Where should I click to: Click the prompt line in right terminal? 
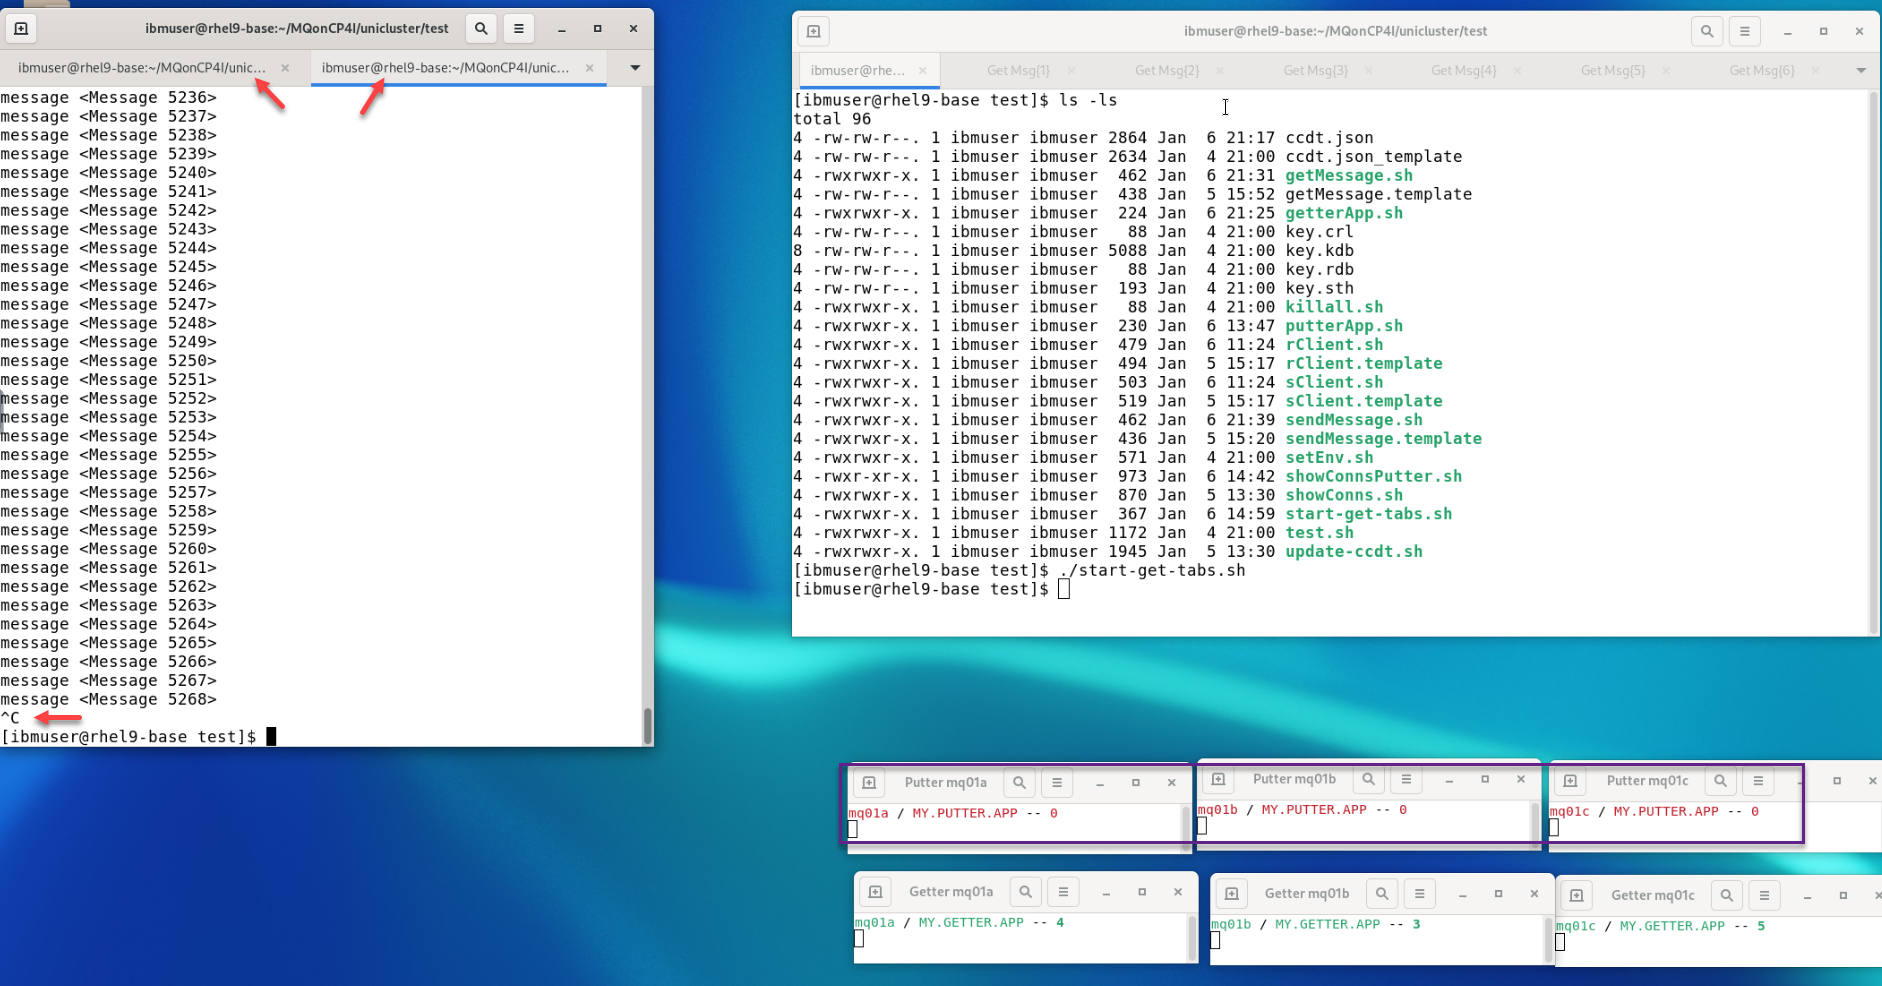pos(1064,590)
